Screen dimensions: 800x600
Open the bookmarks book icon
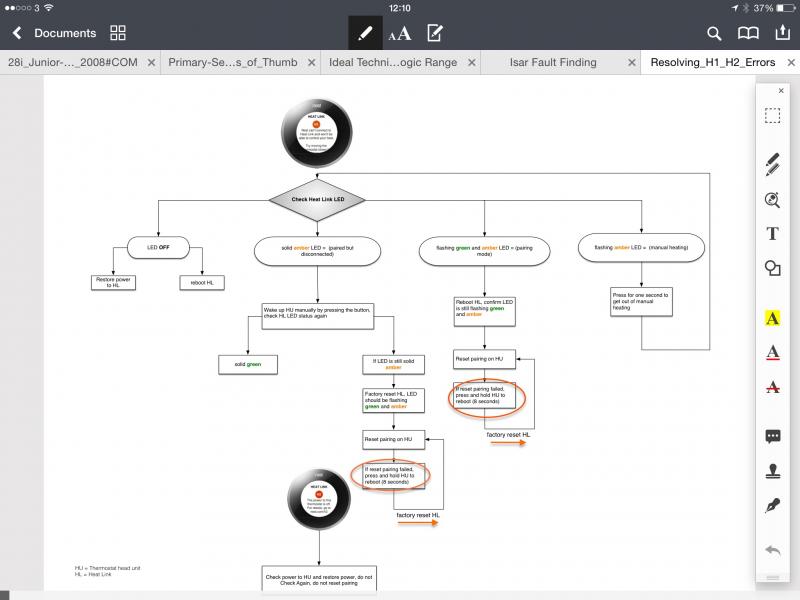point(748,33)
